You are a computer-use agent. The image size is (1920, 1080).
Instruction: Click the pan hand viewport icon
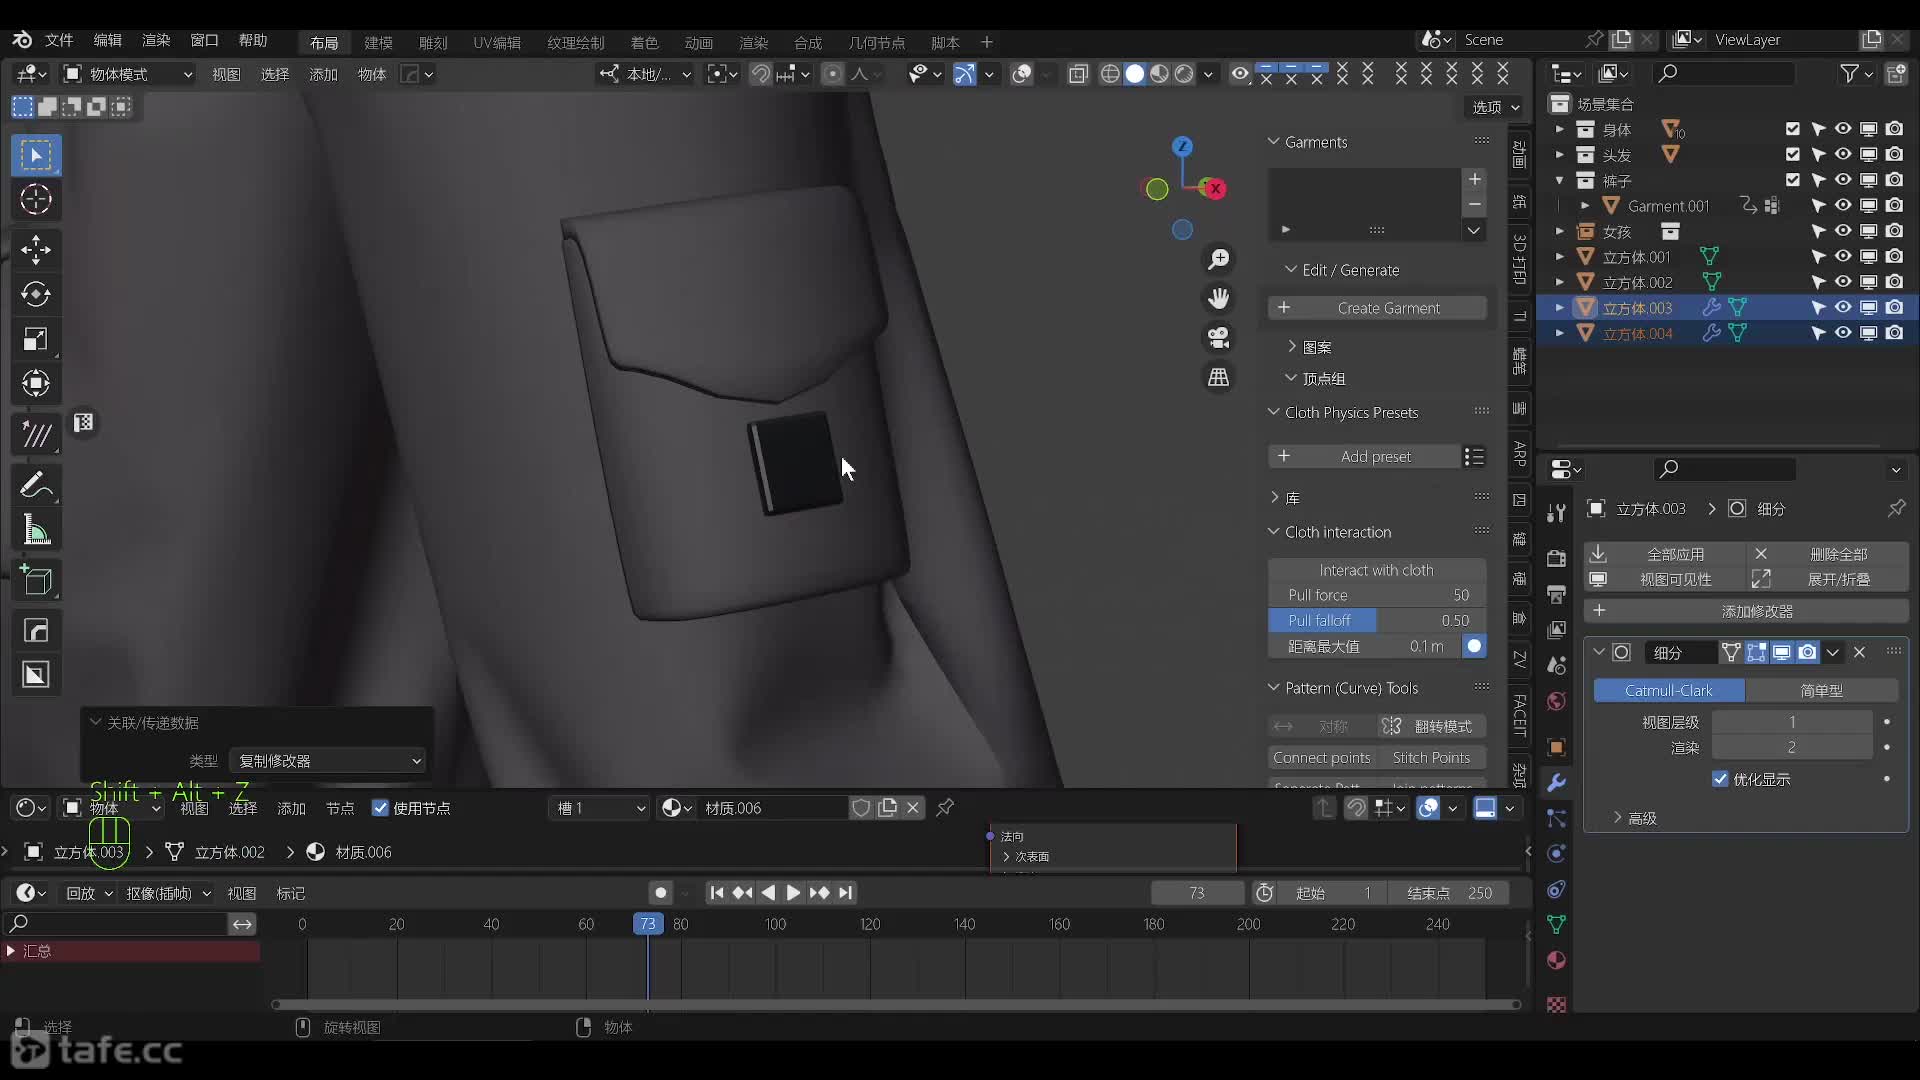[x=1218, y=298]
